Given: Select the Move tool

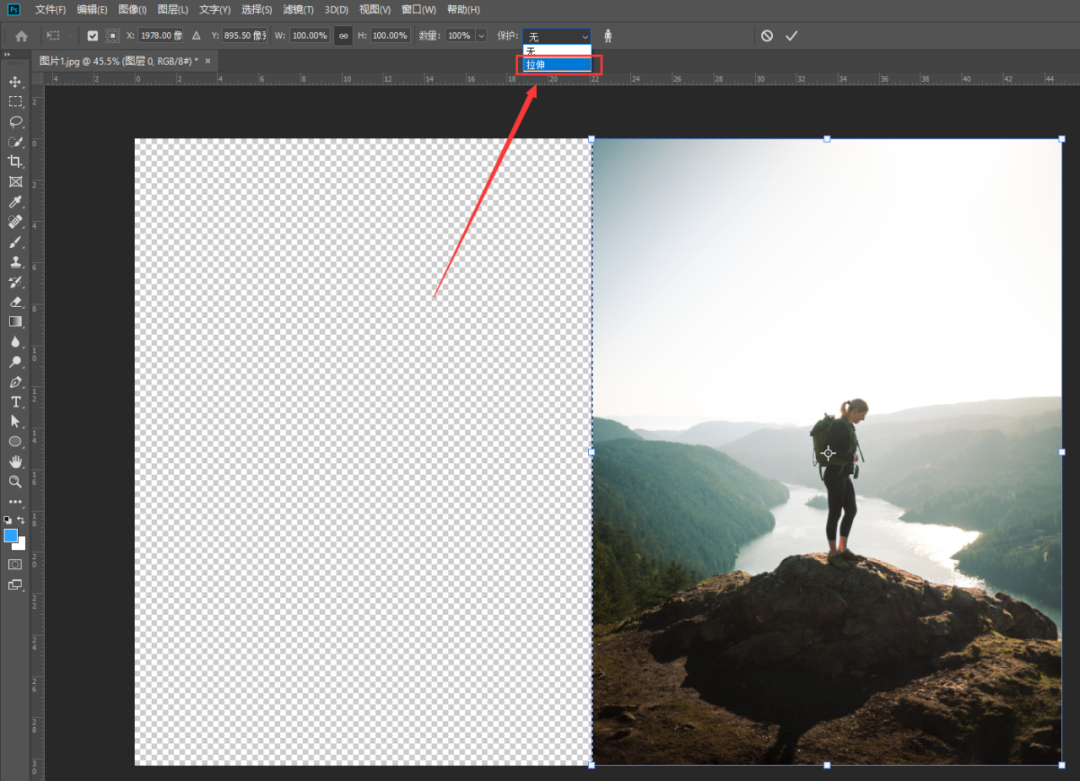Looking at the screenshot, I should click(15, 82).
